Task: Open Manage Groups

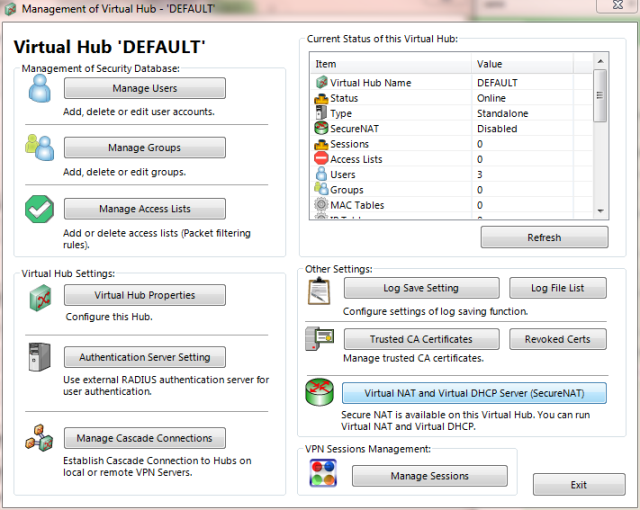Action: [x=145, y=147]
